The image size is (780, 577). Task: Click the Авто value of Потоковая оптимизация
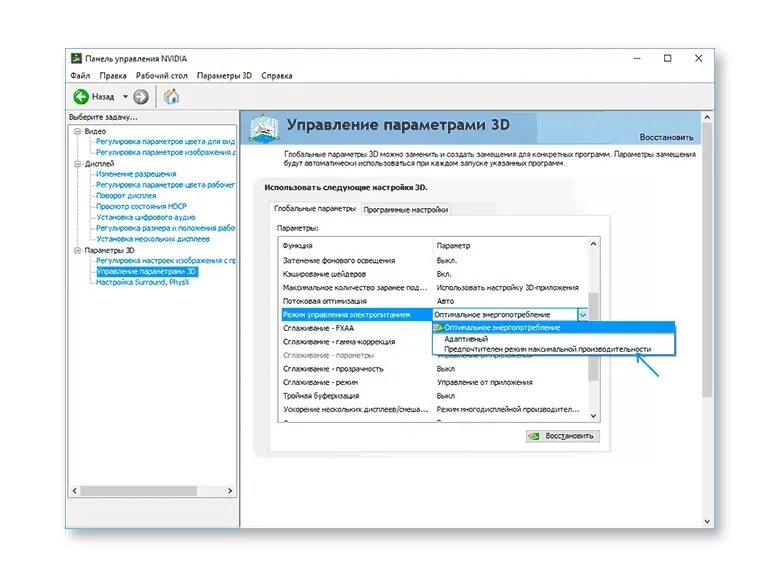[445, 301]
